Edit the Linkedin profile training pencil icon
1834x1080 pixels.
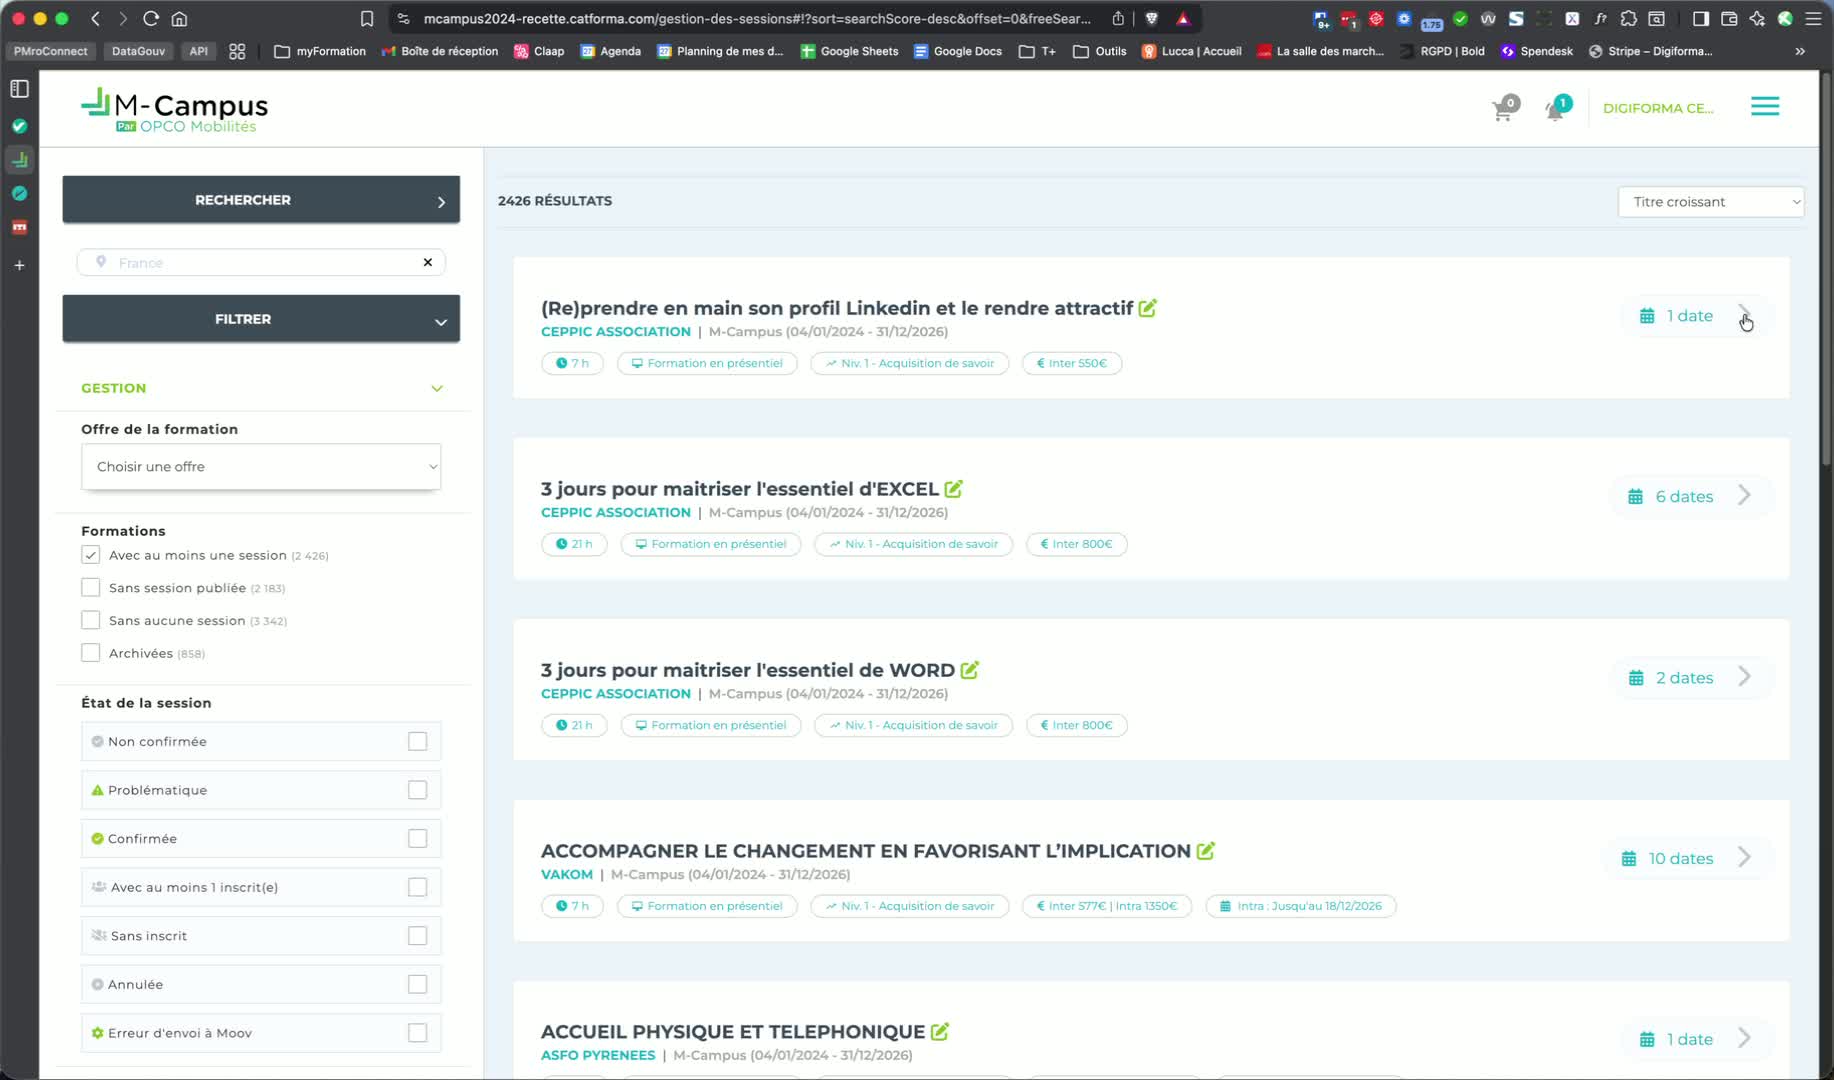(1148, 308)
